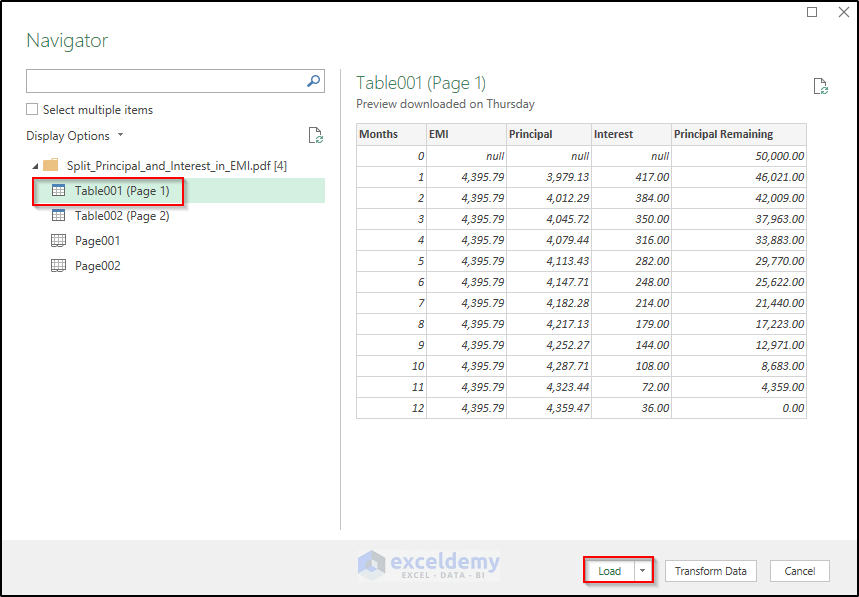Image resolution: width=859 pixels, height=597 pixels.
Task: Enable Select multiple items checkbox
Action: 32,110
